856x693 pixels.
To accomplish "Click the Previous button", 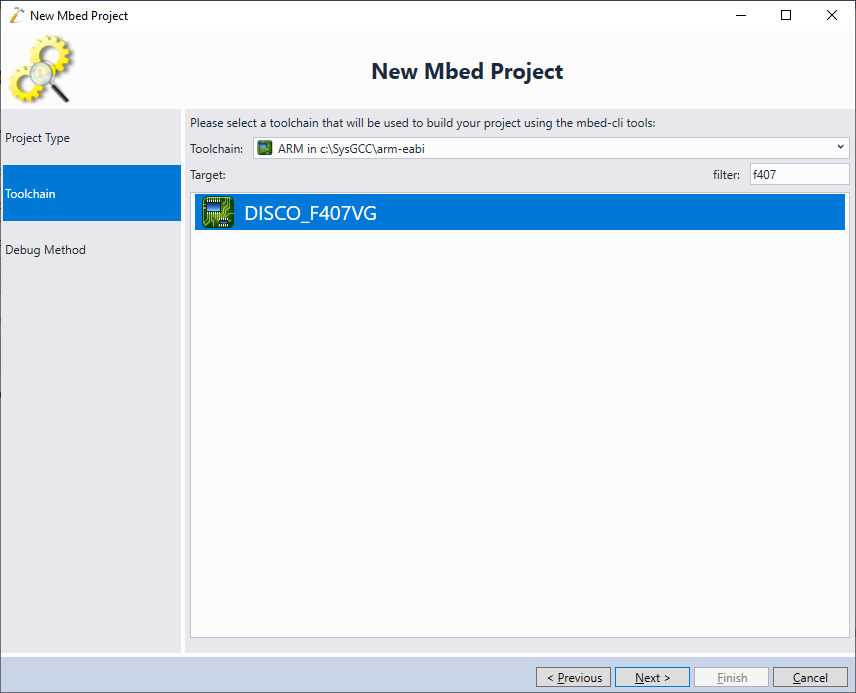I will click(573, 677).
